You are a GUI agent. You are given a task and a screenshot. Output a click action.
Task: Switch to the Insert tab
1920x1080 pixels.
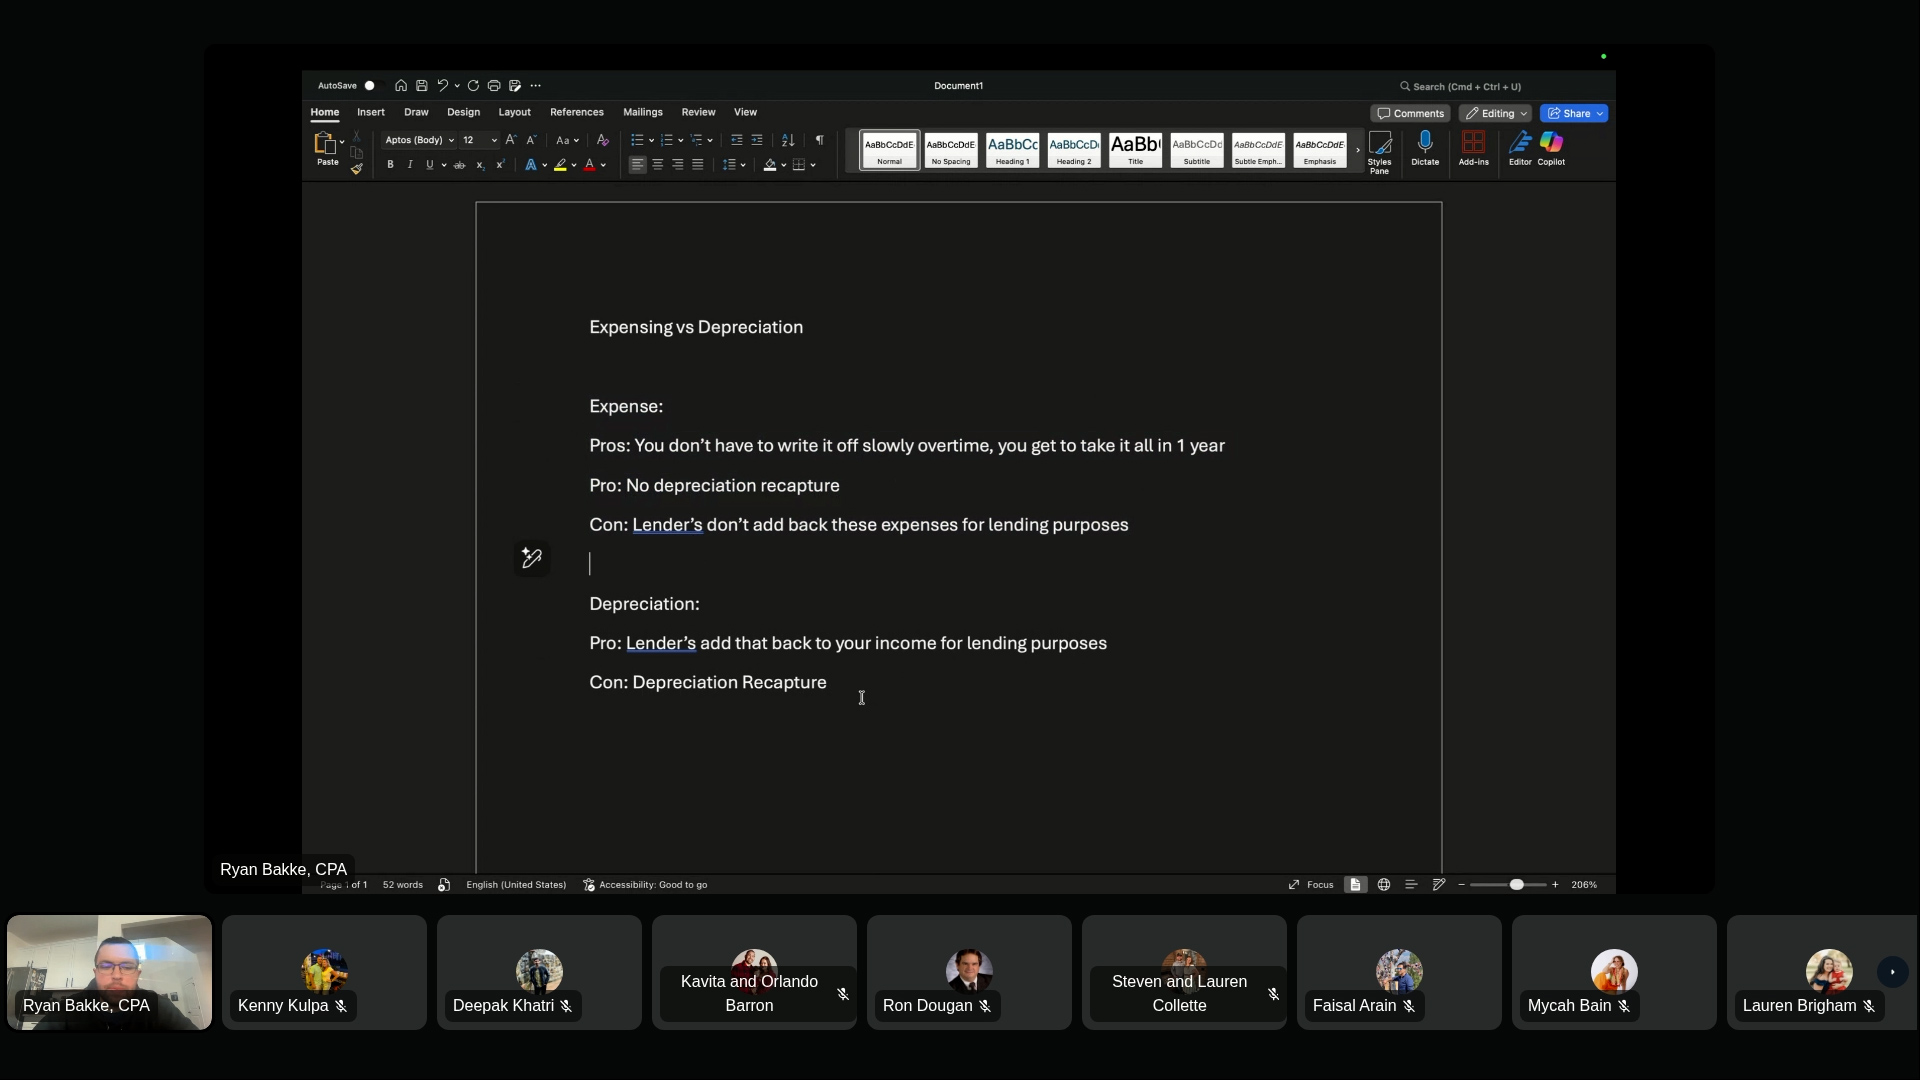(371, 112)
